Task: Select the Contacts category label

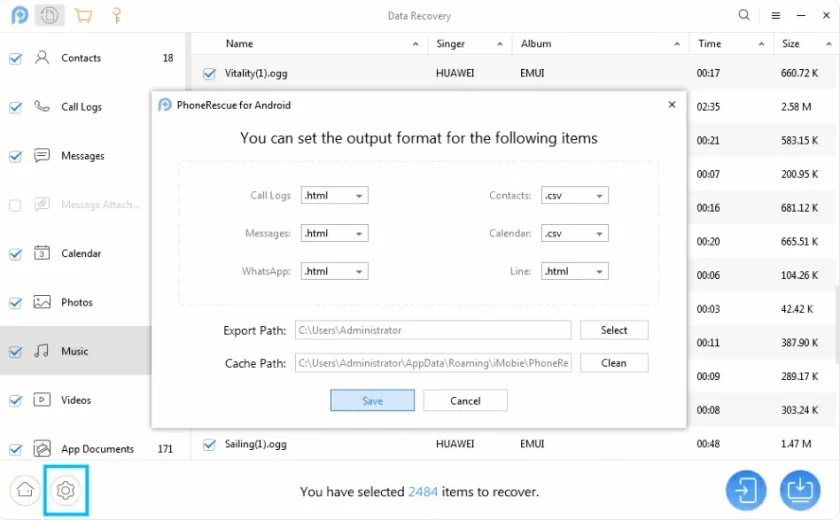Action: [81, 58]
